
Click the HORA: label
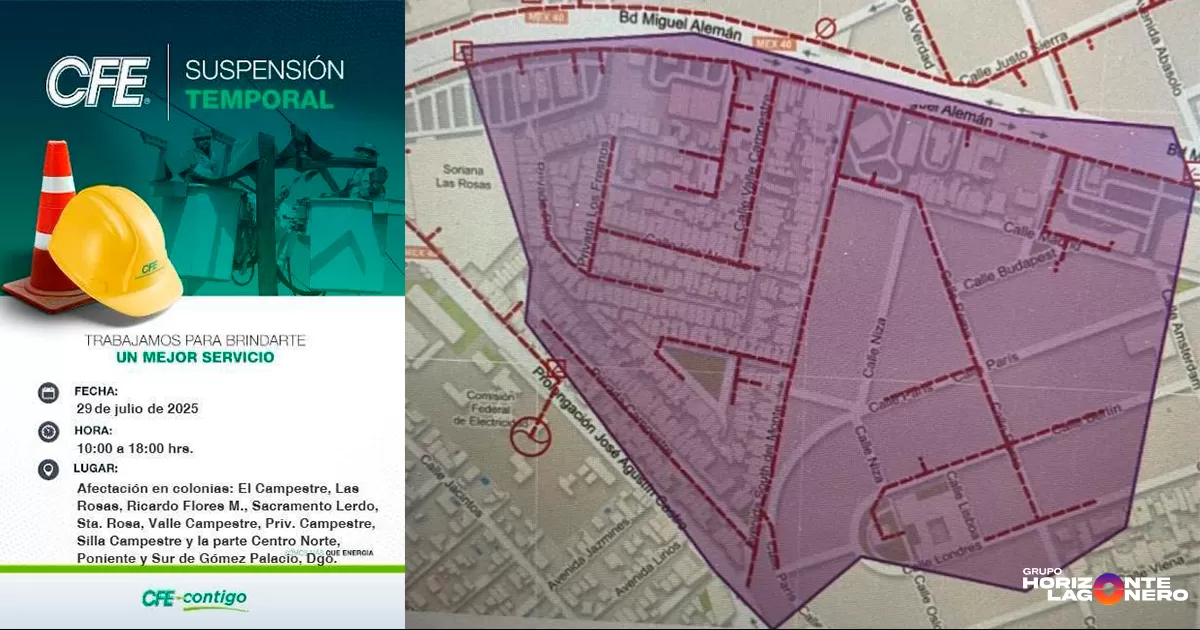point(93,430)
